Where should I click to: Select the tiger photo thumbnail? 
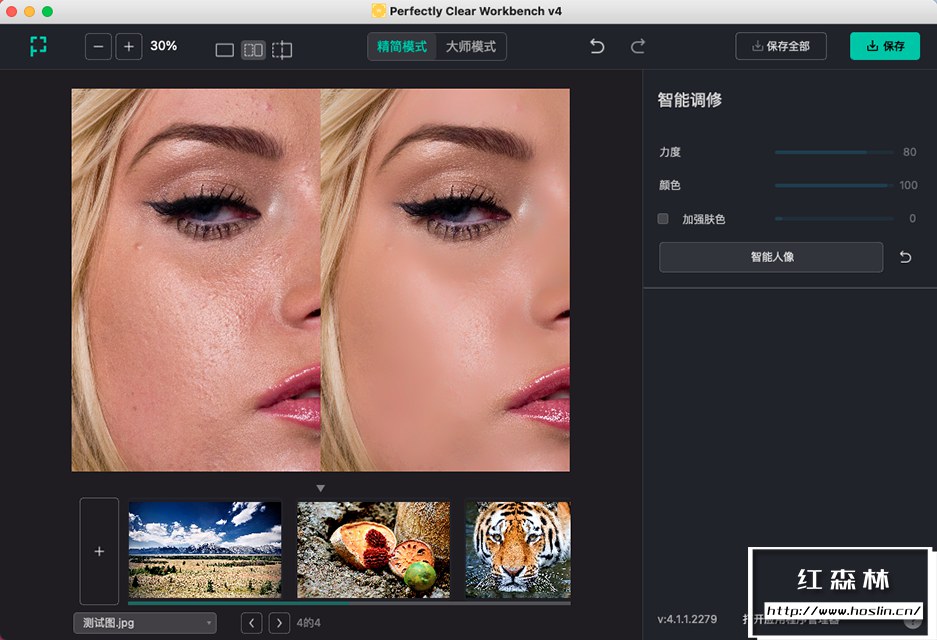point(517,548)
